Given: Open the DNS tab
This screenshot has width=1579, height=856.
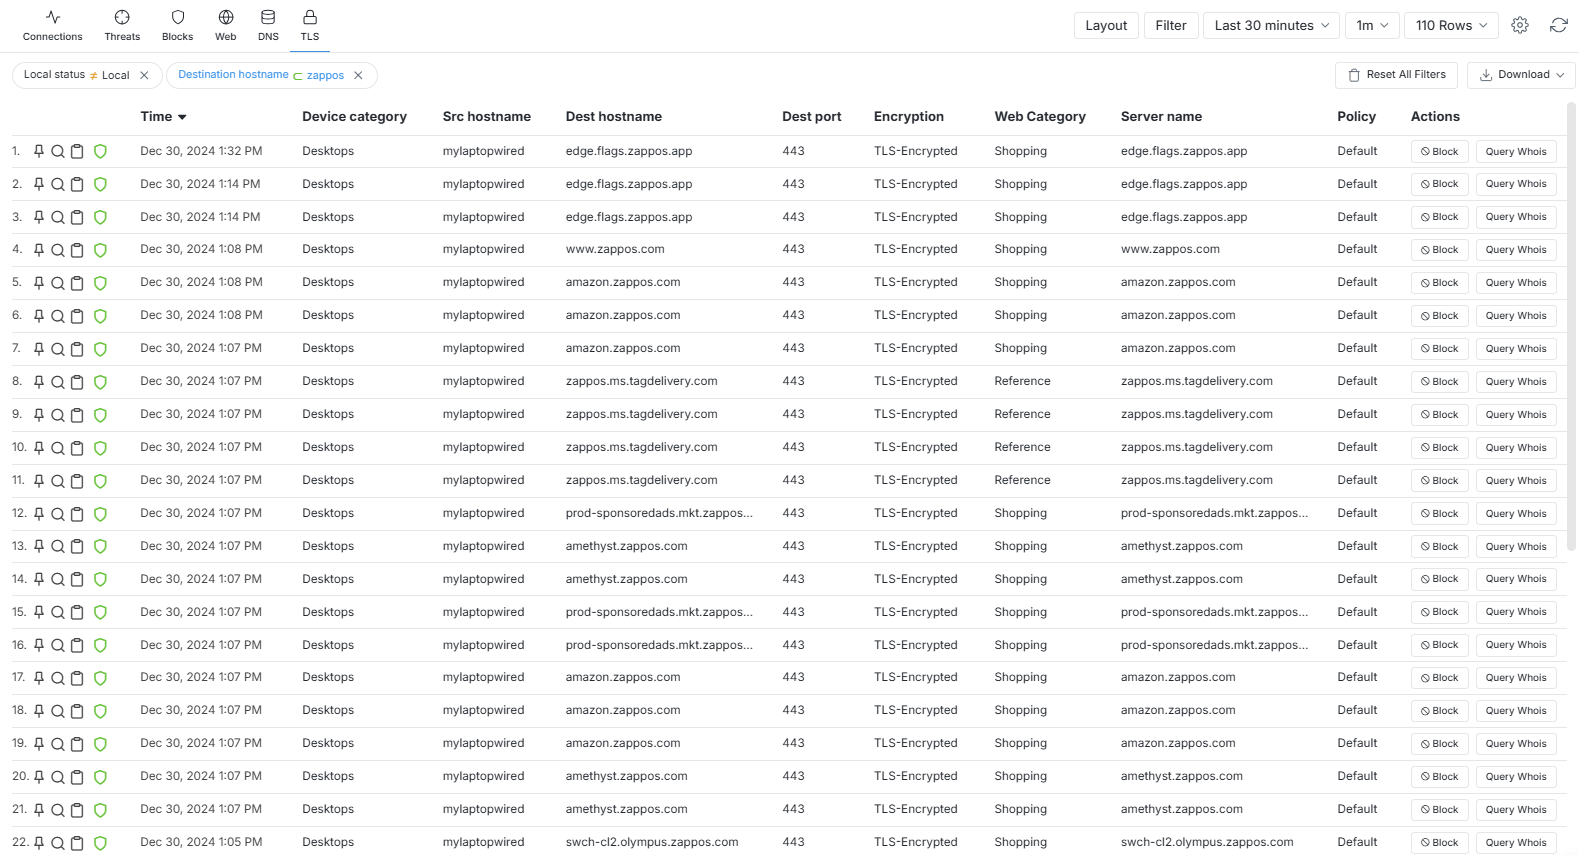Looking at the screenshot, I should tap(268, 26).
